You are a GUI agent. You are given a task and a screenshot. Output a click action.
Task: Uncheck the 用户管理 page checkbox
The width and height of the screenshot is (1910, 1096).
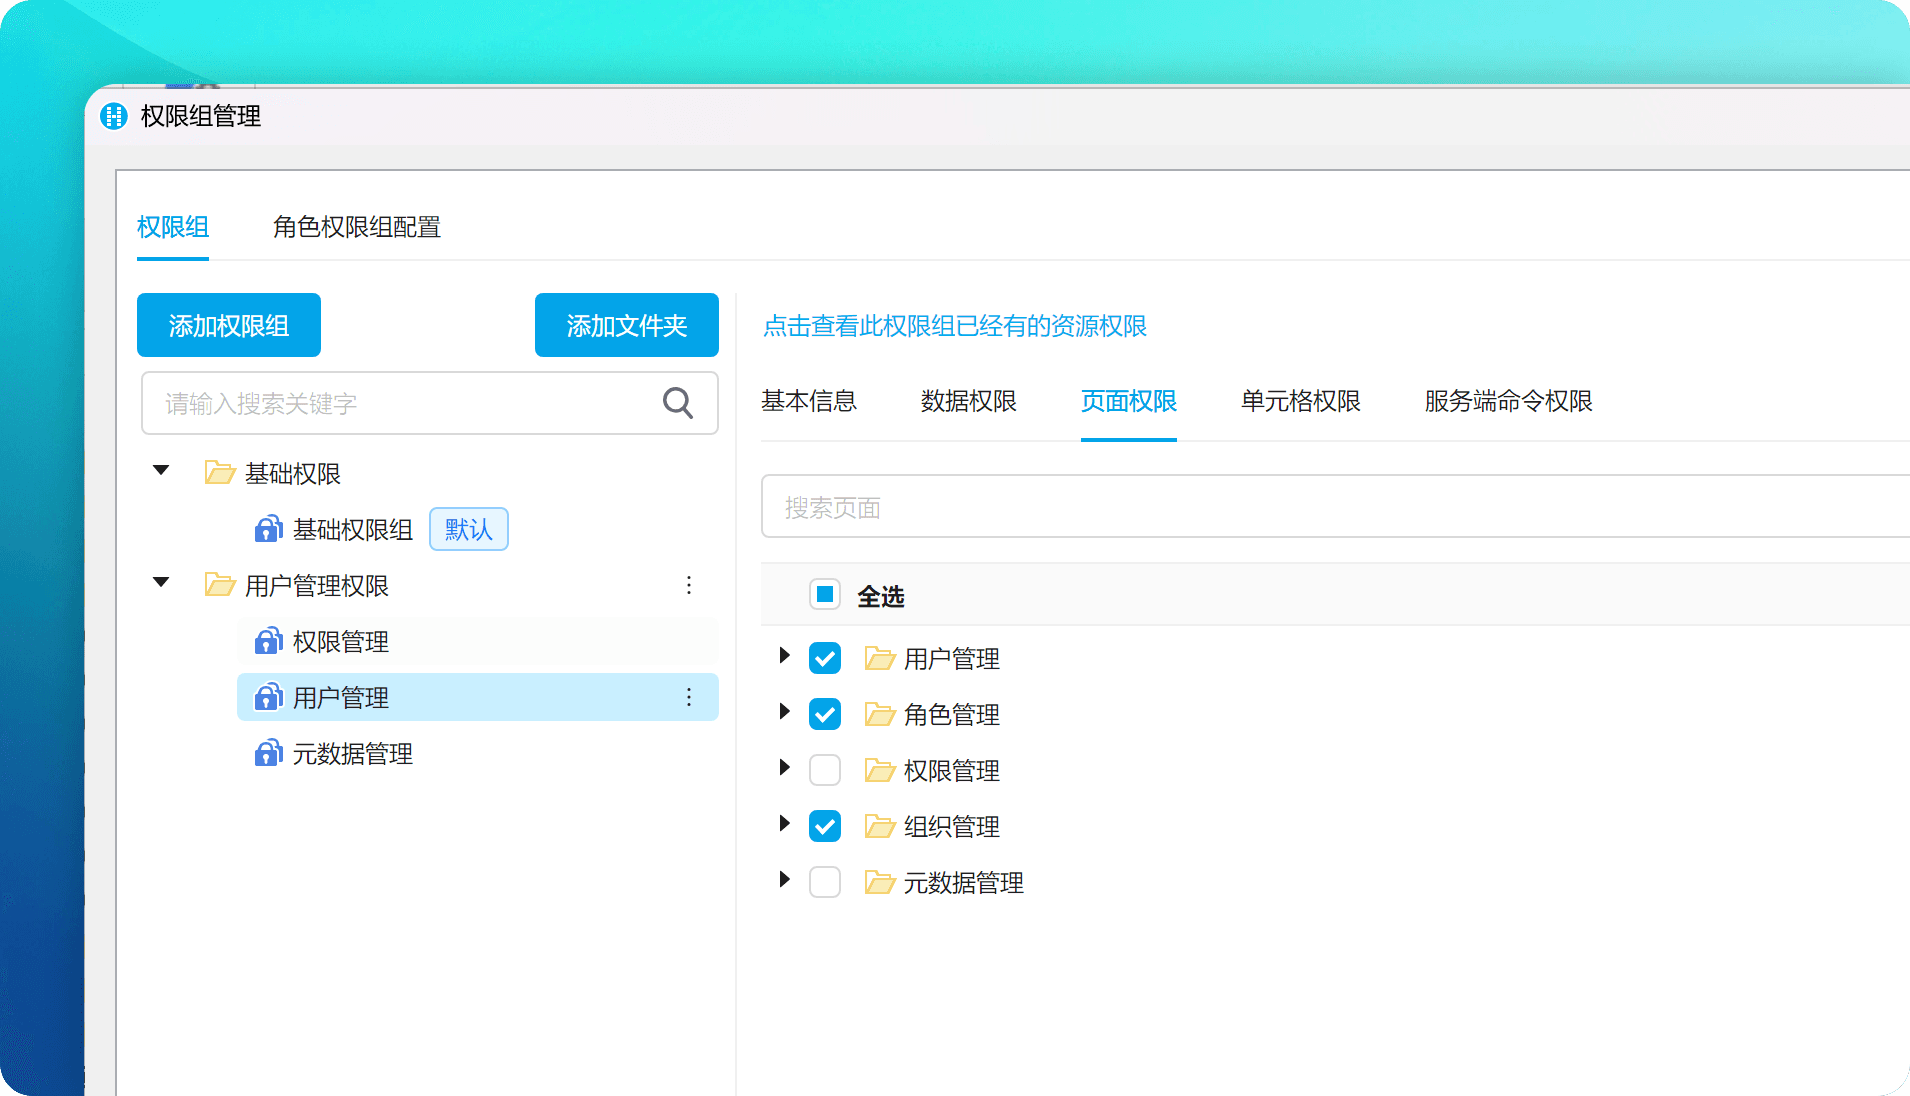825,658
